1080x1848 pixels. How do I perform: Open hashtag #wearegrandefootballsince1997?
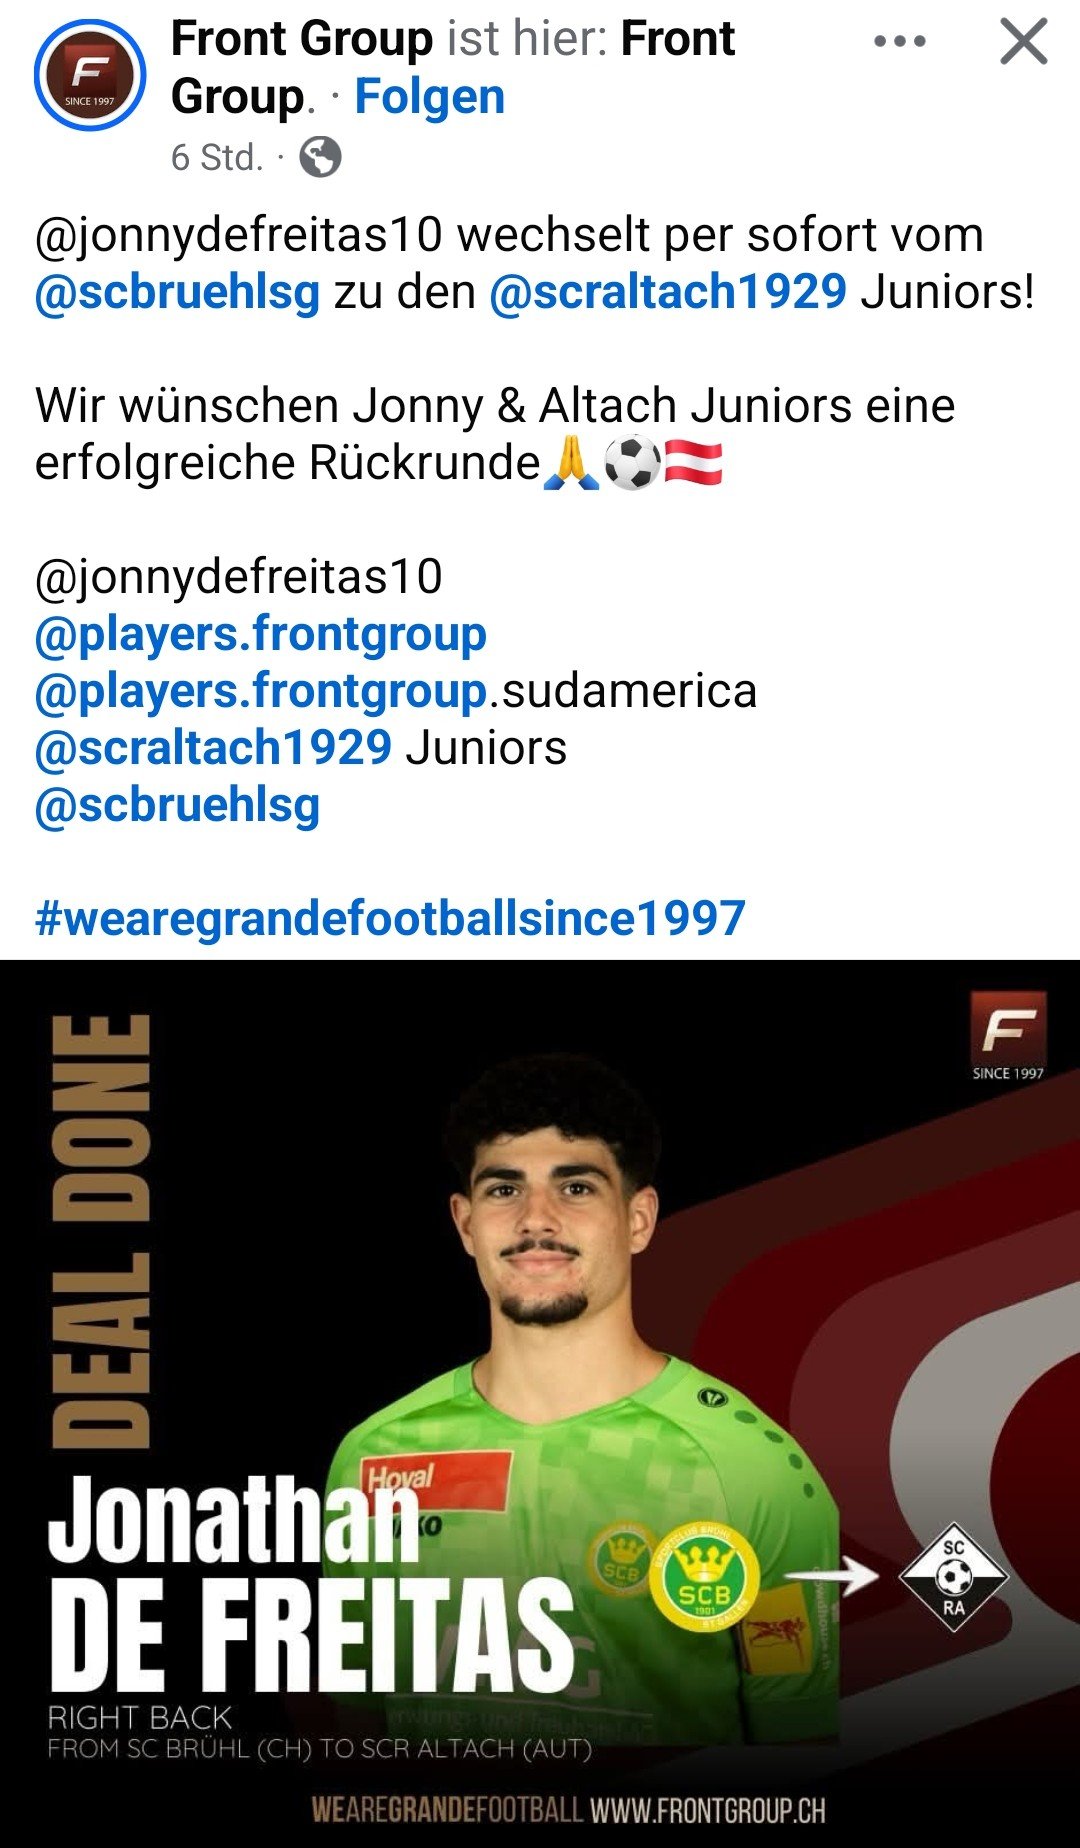pyautogui.click(x=390, y=918)
